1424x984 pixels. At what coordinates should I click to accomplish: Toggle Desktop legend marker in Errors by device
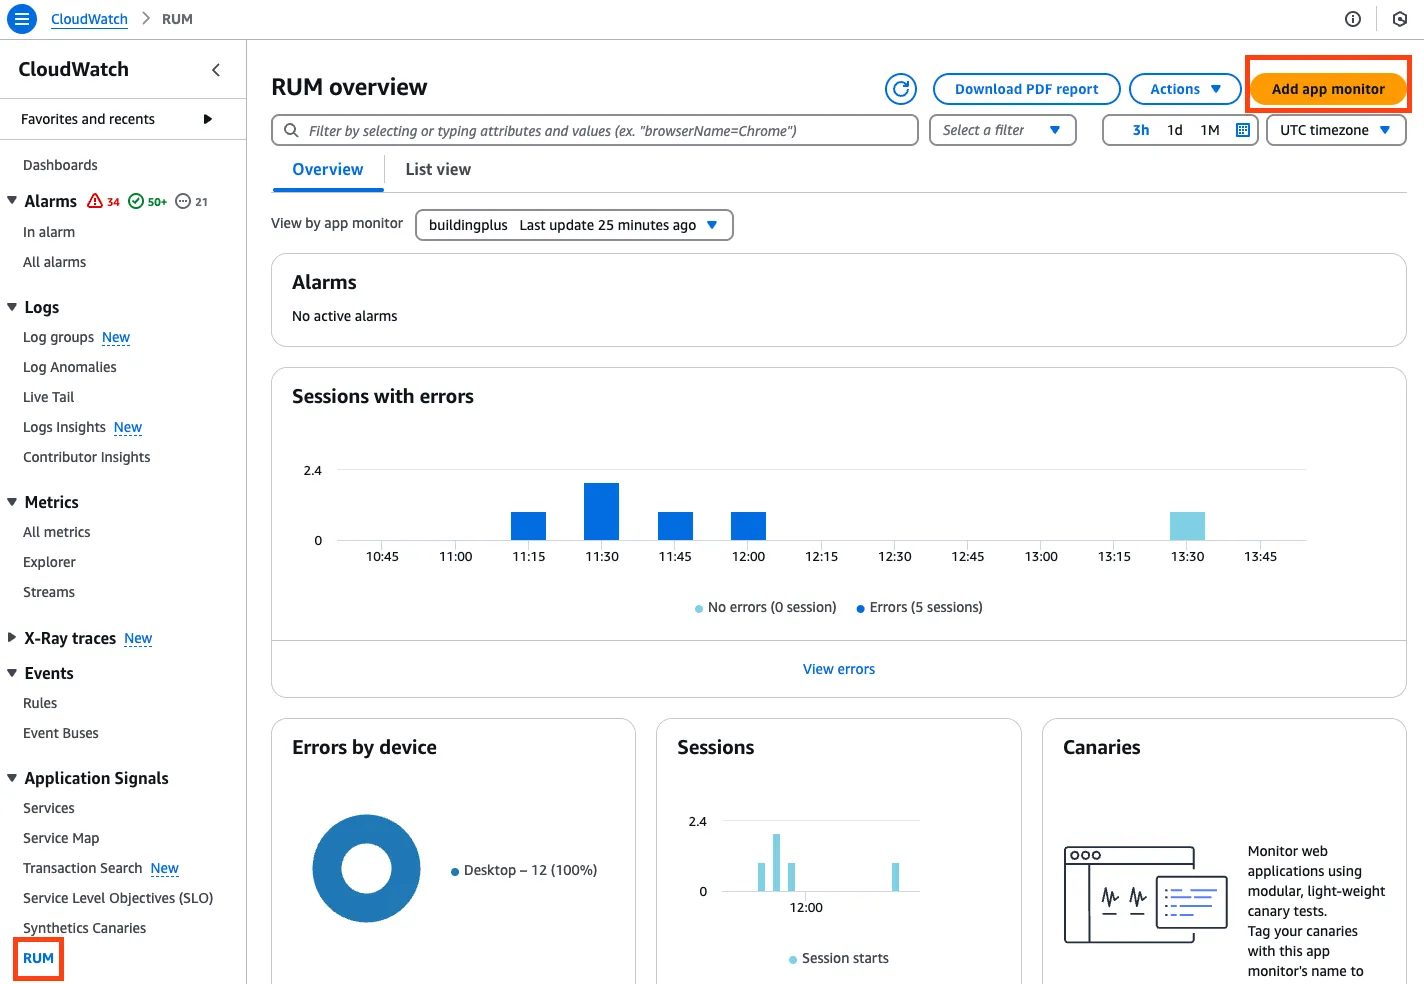pos(455,871)
